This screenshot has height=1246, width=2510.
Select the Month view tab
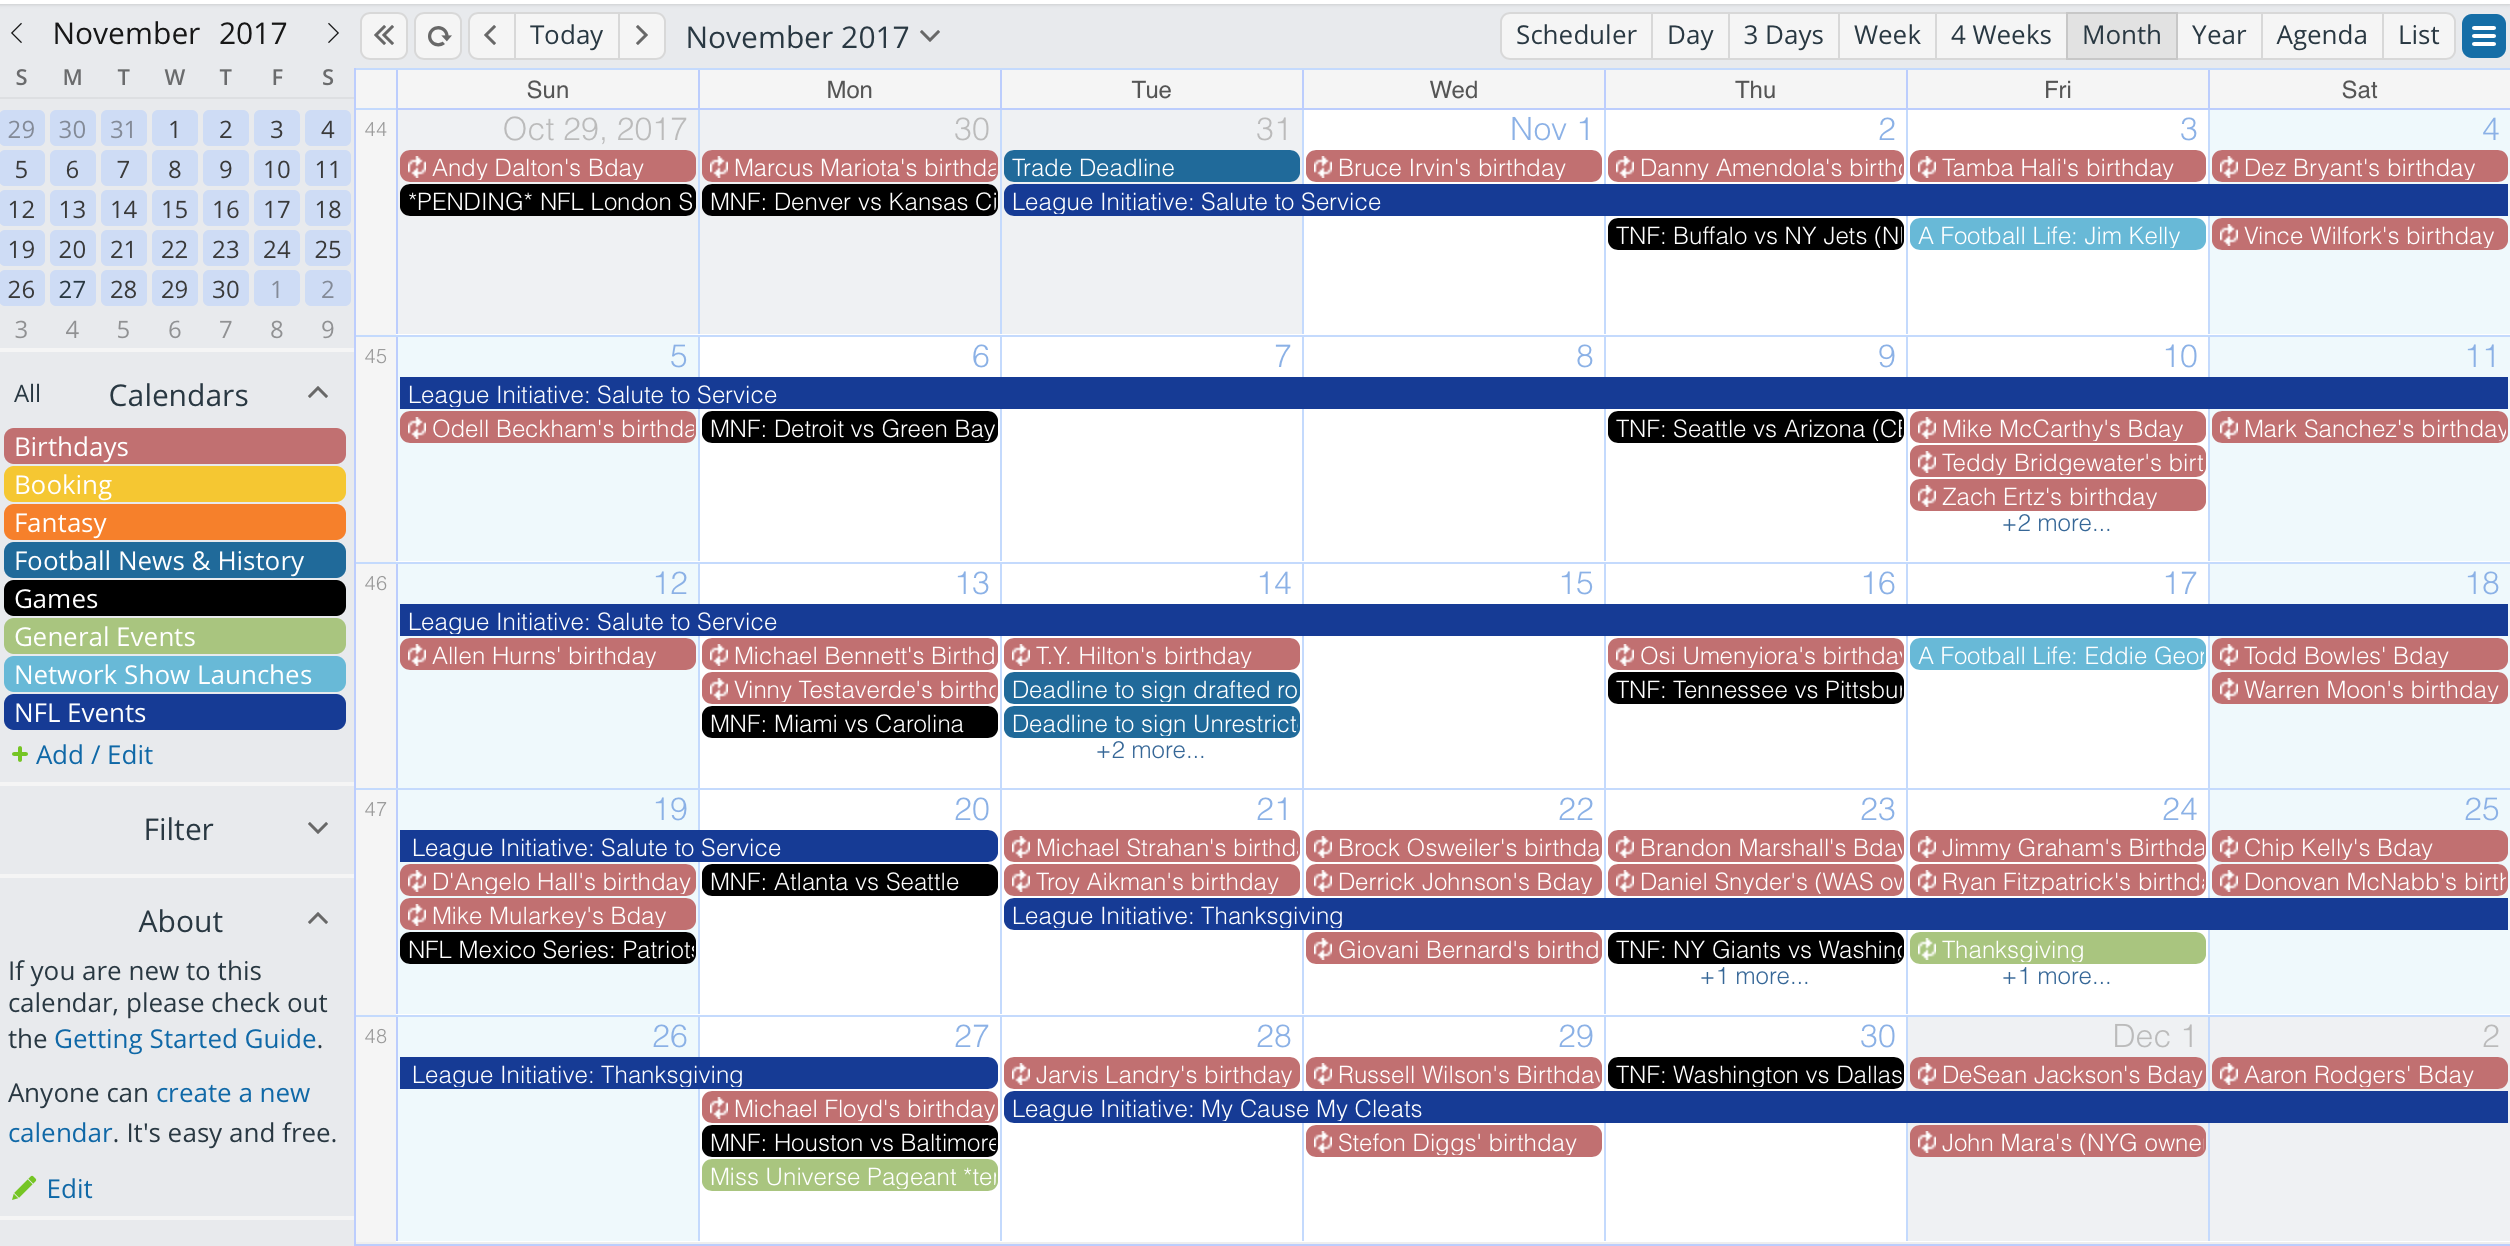pyautogui.click(x=2121, y=35)
